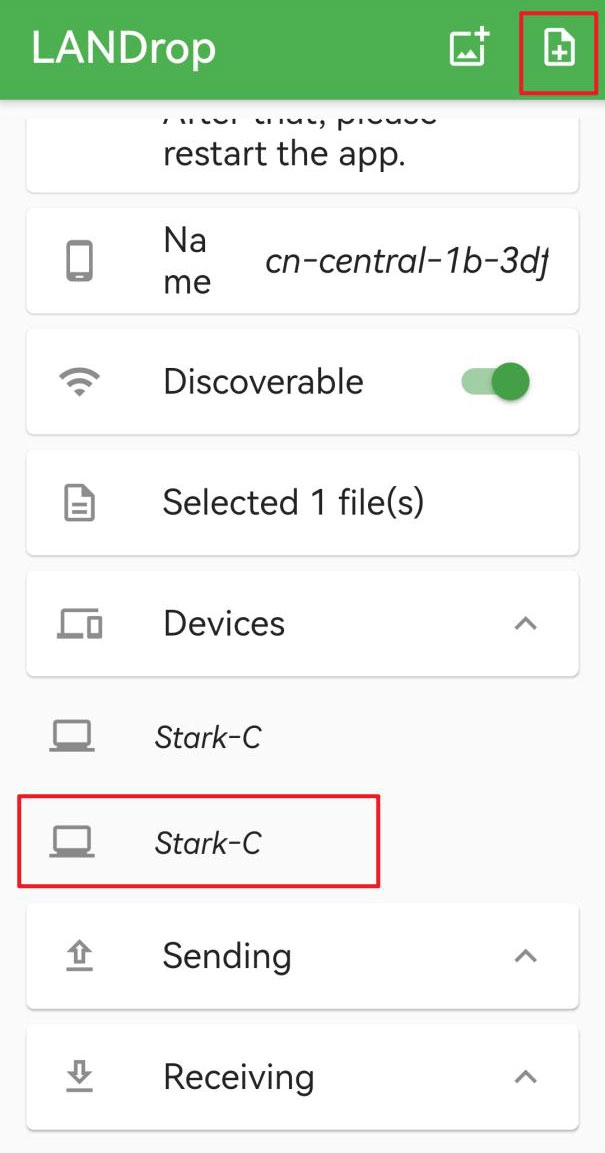Click the laptop icon of the first Stark-C
This screenshot has width=605, height=1153.
point(72,737)
